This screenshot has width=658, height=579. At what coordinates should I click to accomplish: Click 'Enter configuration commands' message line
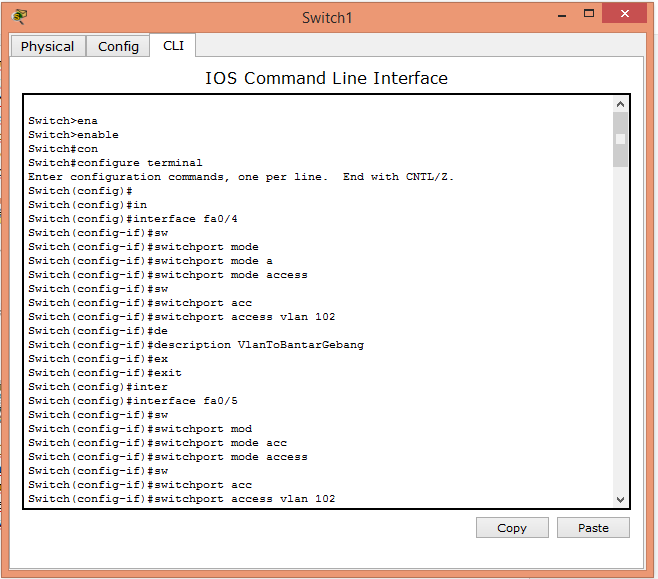point(241,177)
